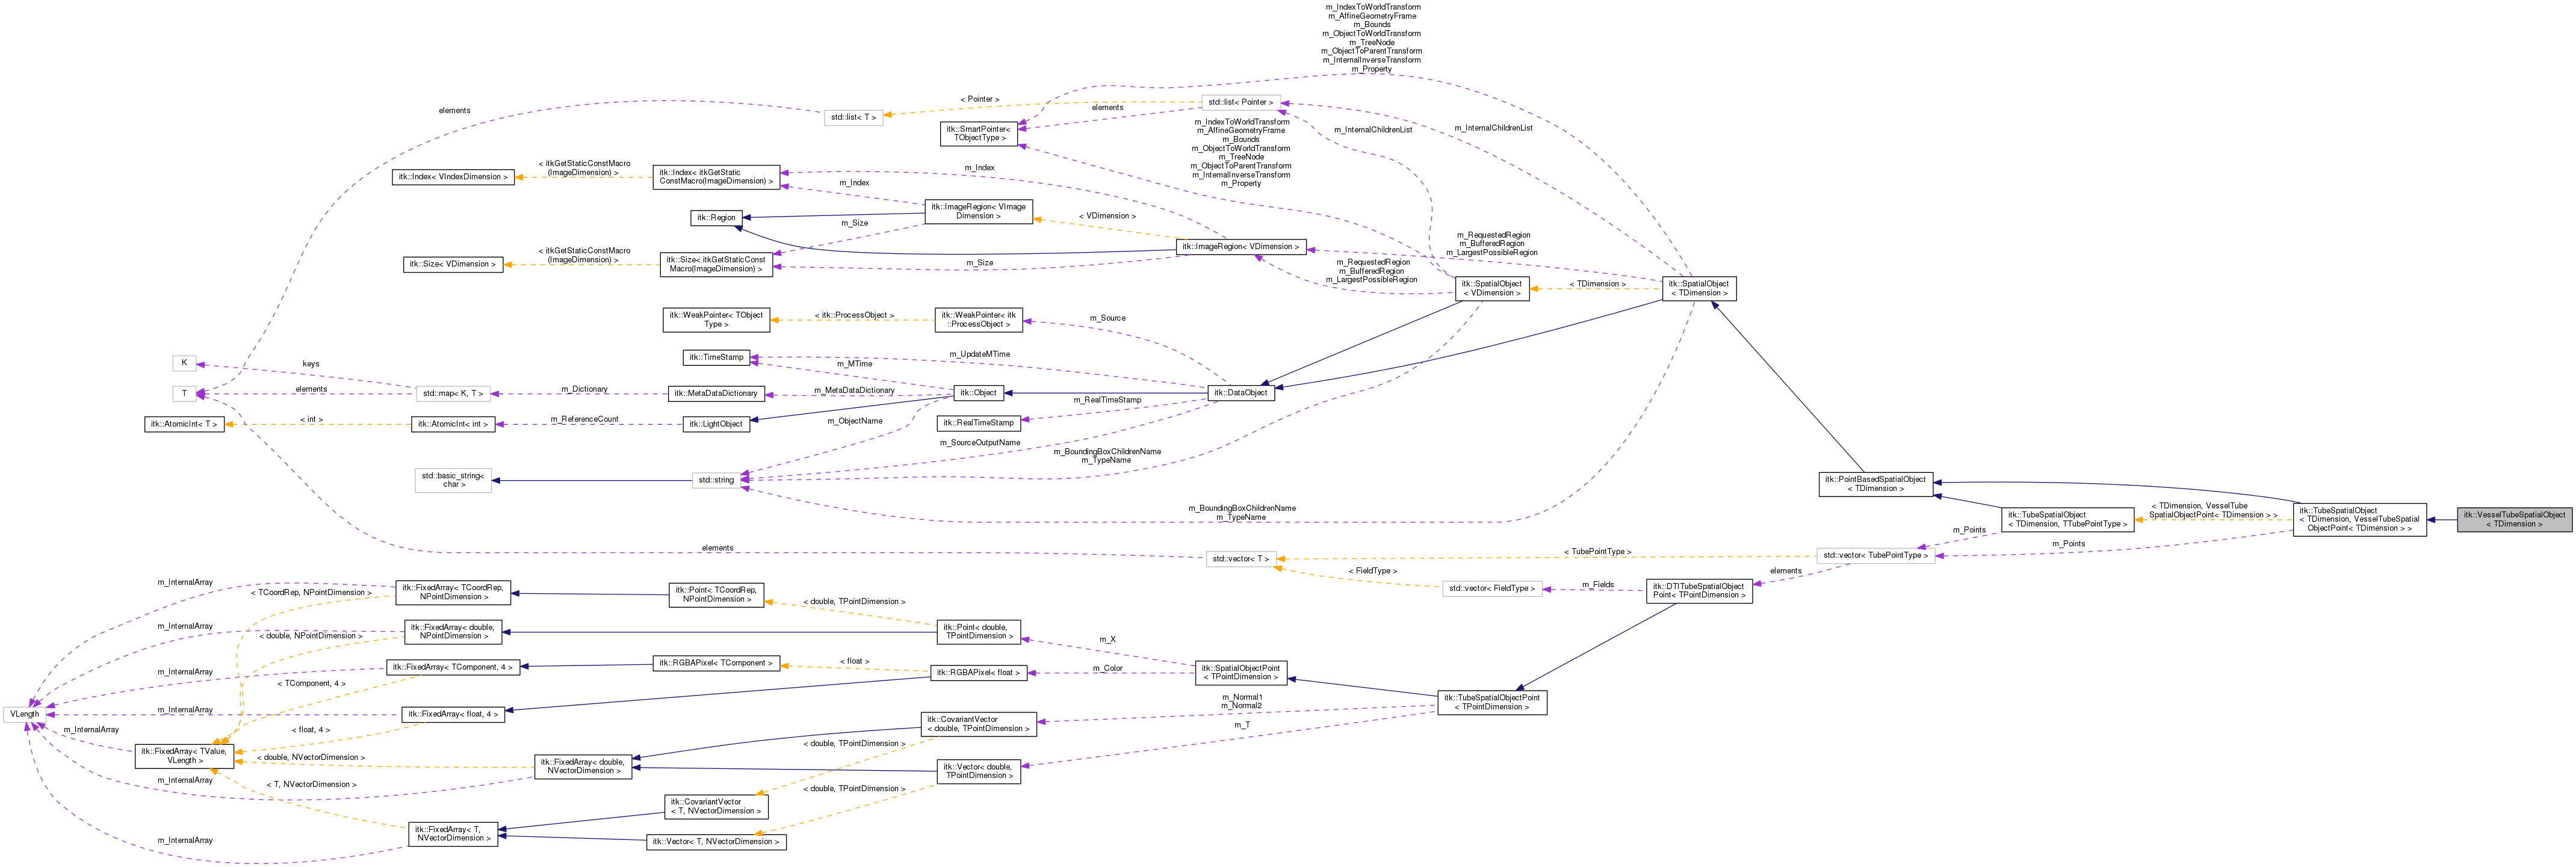Open itk::FixedArray< TValue, VLength > node
The image size is (2576, 867).
(184, 756)
